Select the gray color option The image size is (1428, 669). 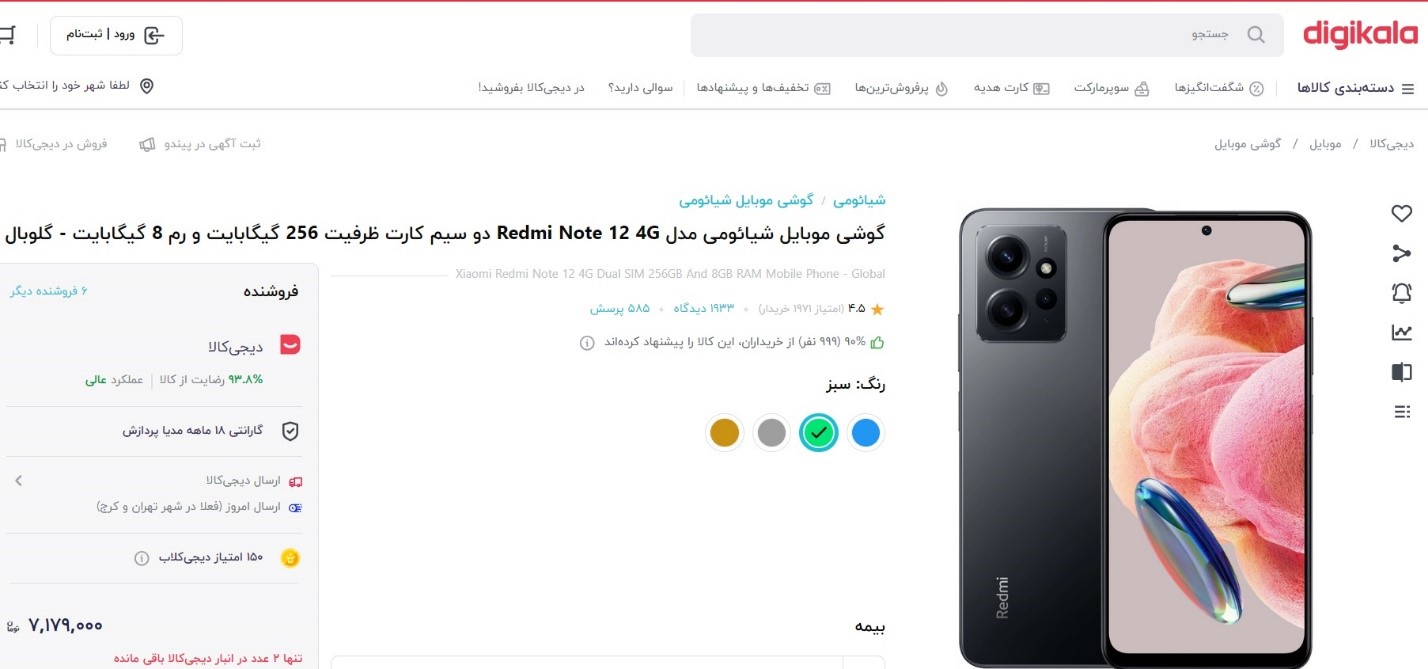771,433
